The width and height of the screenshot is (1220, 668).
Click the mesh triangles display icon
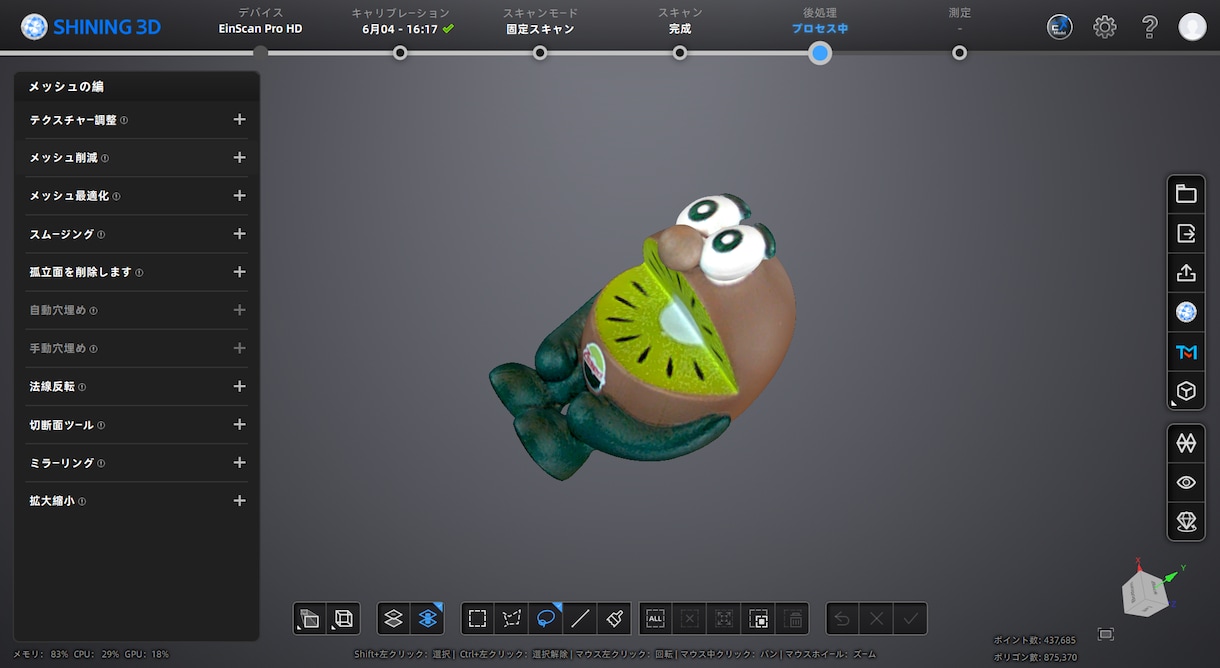1186,442
